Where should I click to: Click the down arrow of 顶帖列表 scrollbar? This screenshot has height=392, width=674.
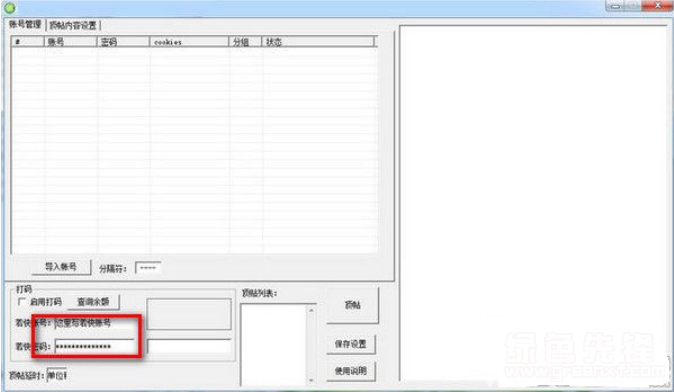coord(311,380)
